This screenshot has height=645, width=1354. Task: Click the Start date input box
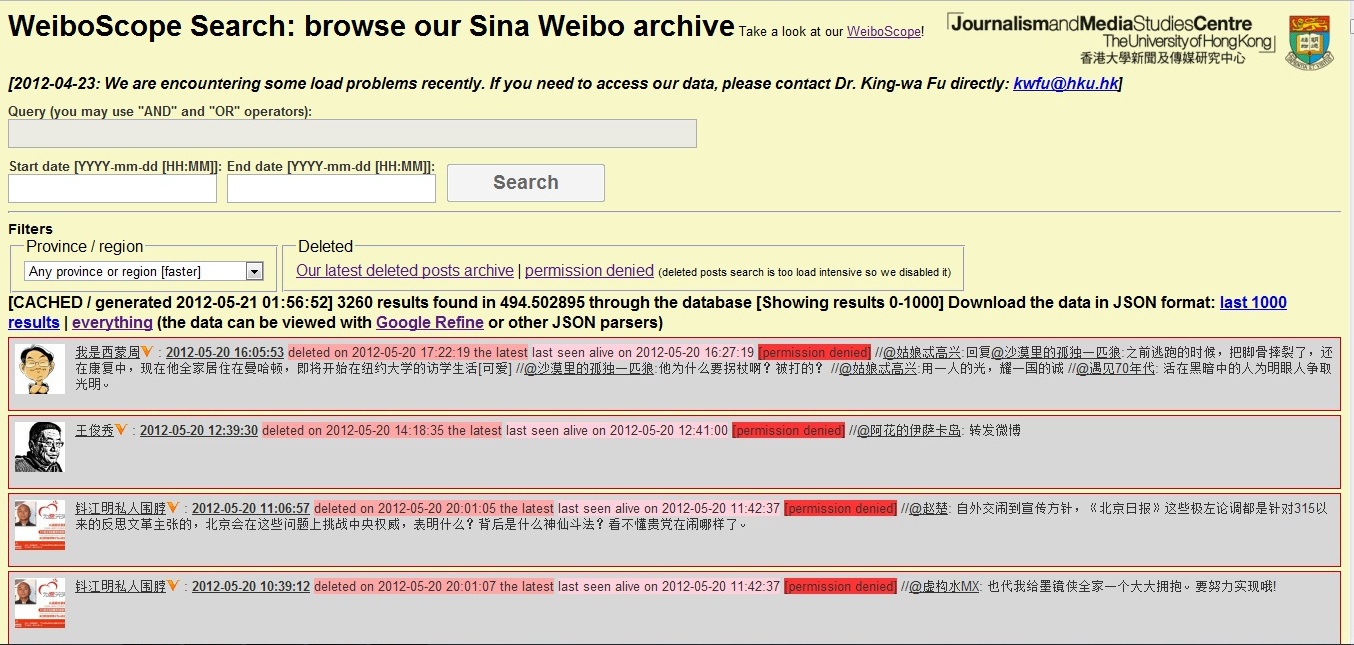click(x=113, y=188)
